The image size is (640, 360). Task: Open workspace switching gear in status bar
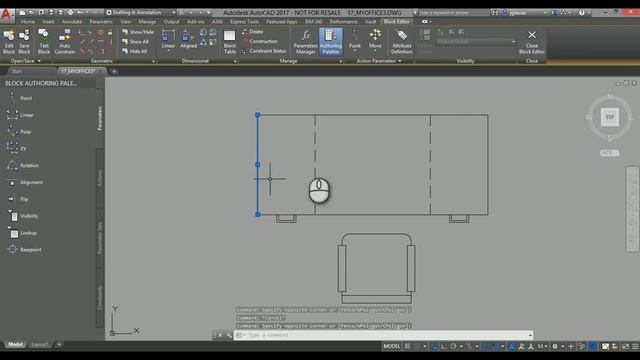click(x=555, y=346)
